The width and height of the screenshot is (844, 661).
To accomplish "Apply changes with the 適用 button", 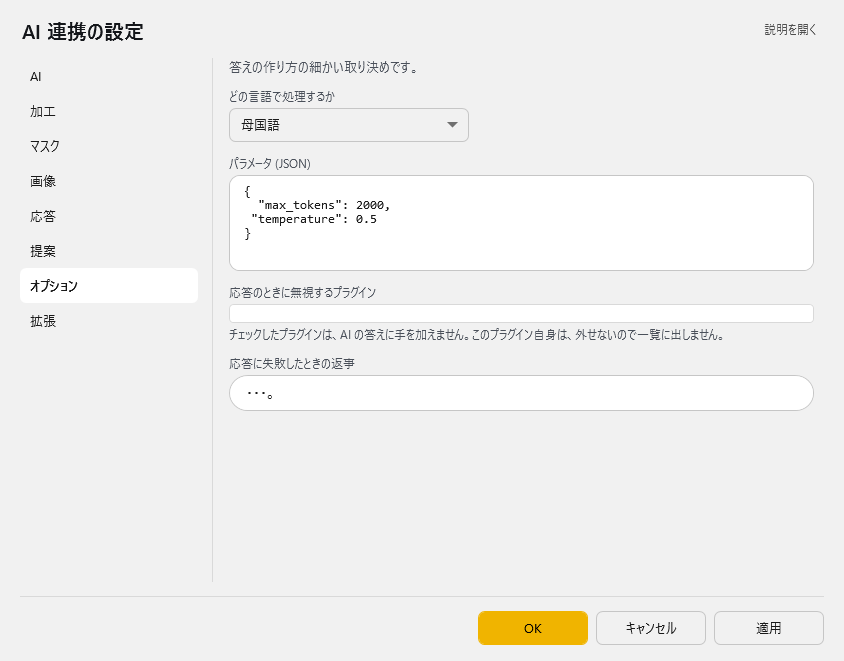I will 769,628.
